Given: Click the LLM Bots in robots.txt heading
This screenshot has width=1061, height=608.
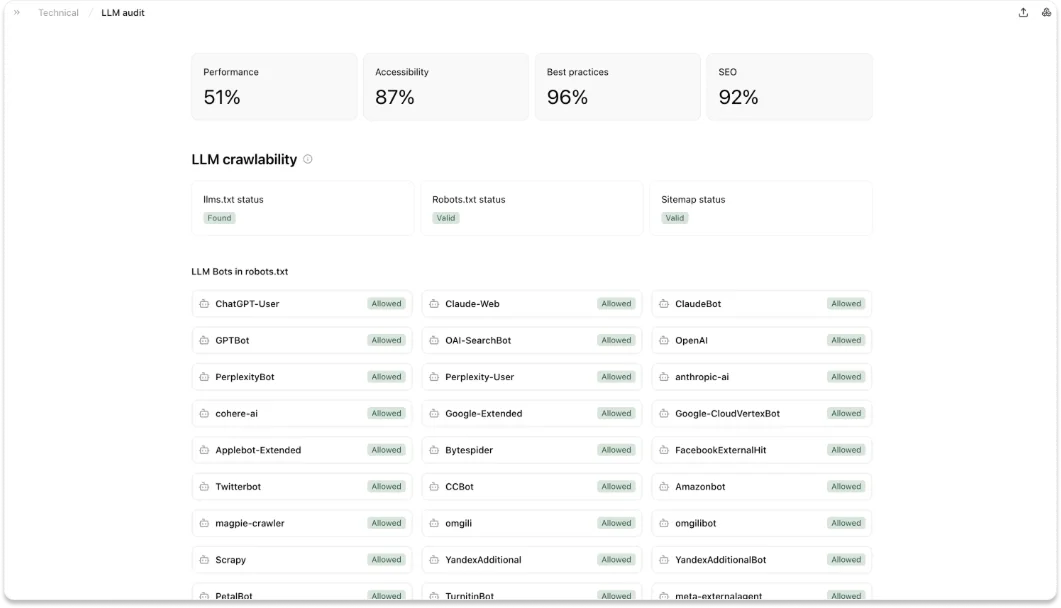Looking at the screenshot, I should pyautogui.click(x=240, y=271).
